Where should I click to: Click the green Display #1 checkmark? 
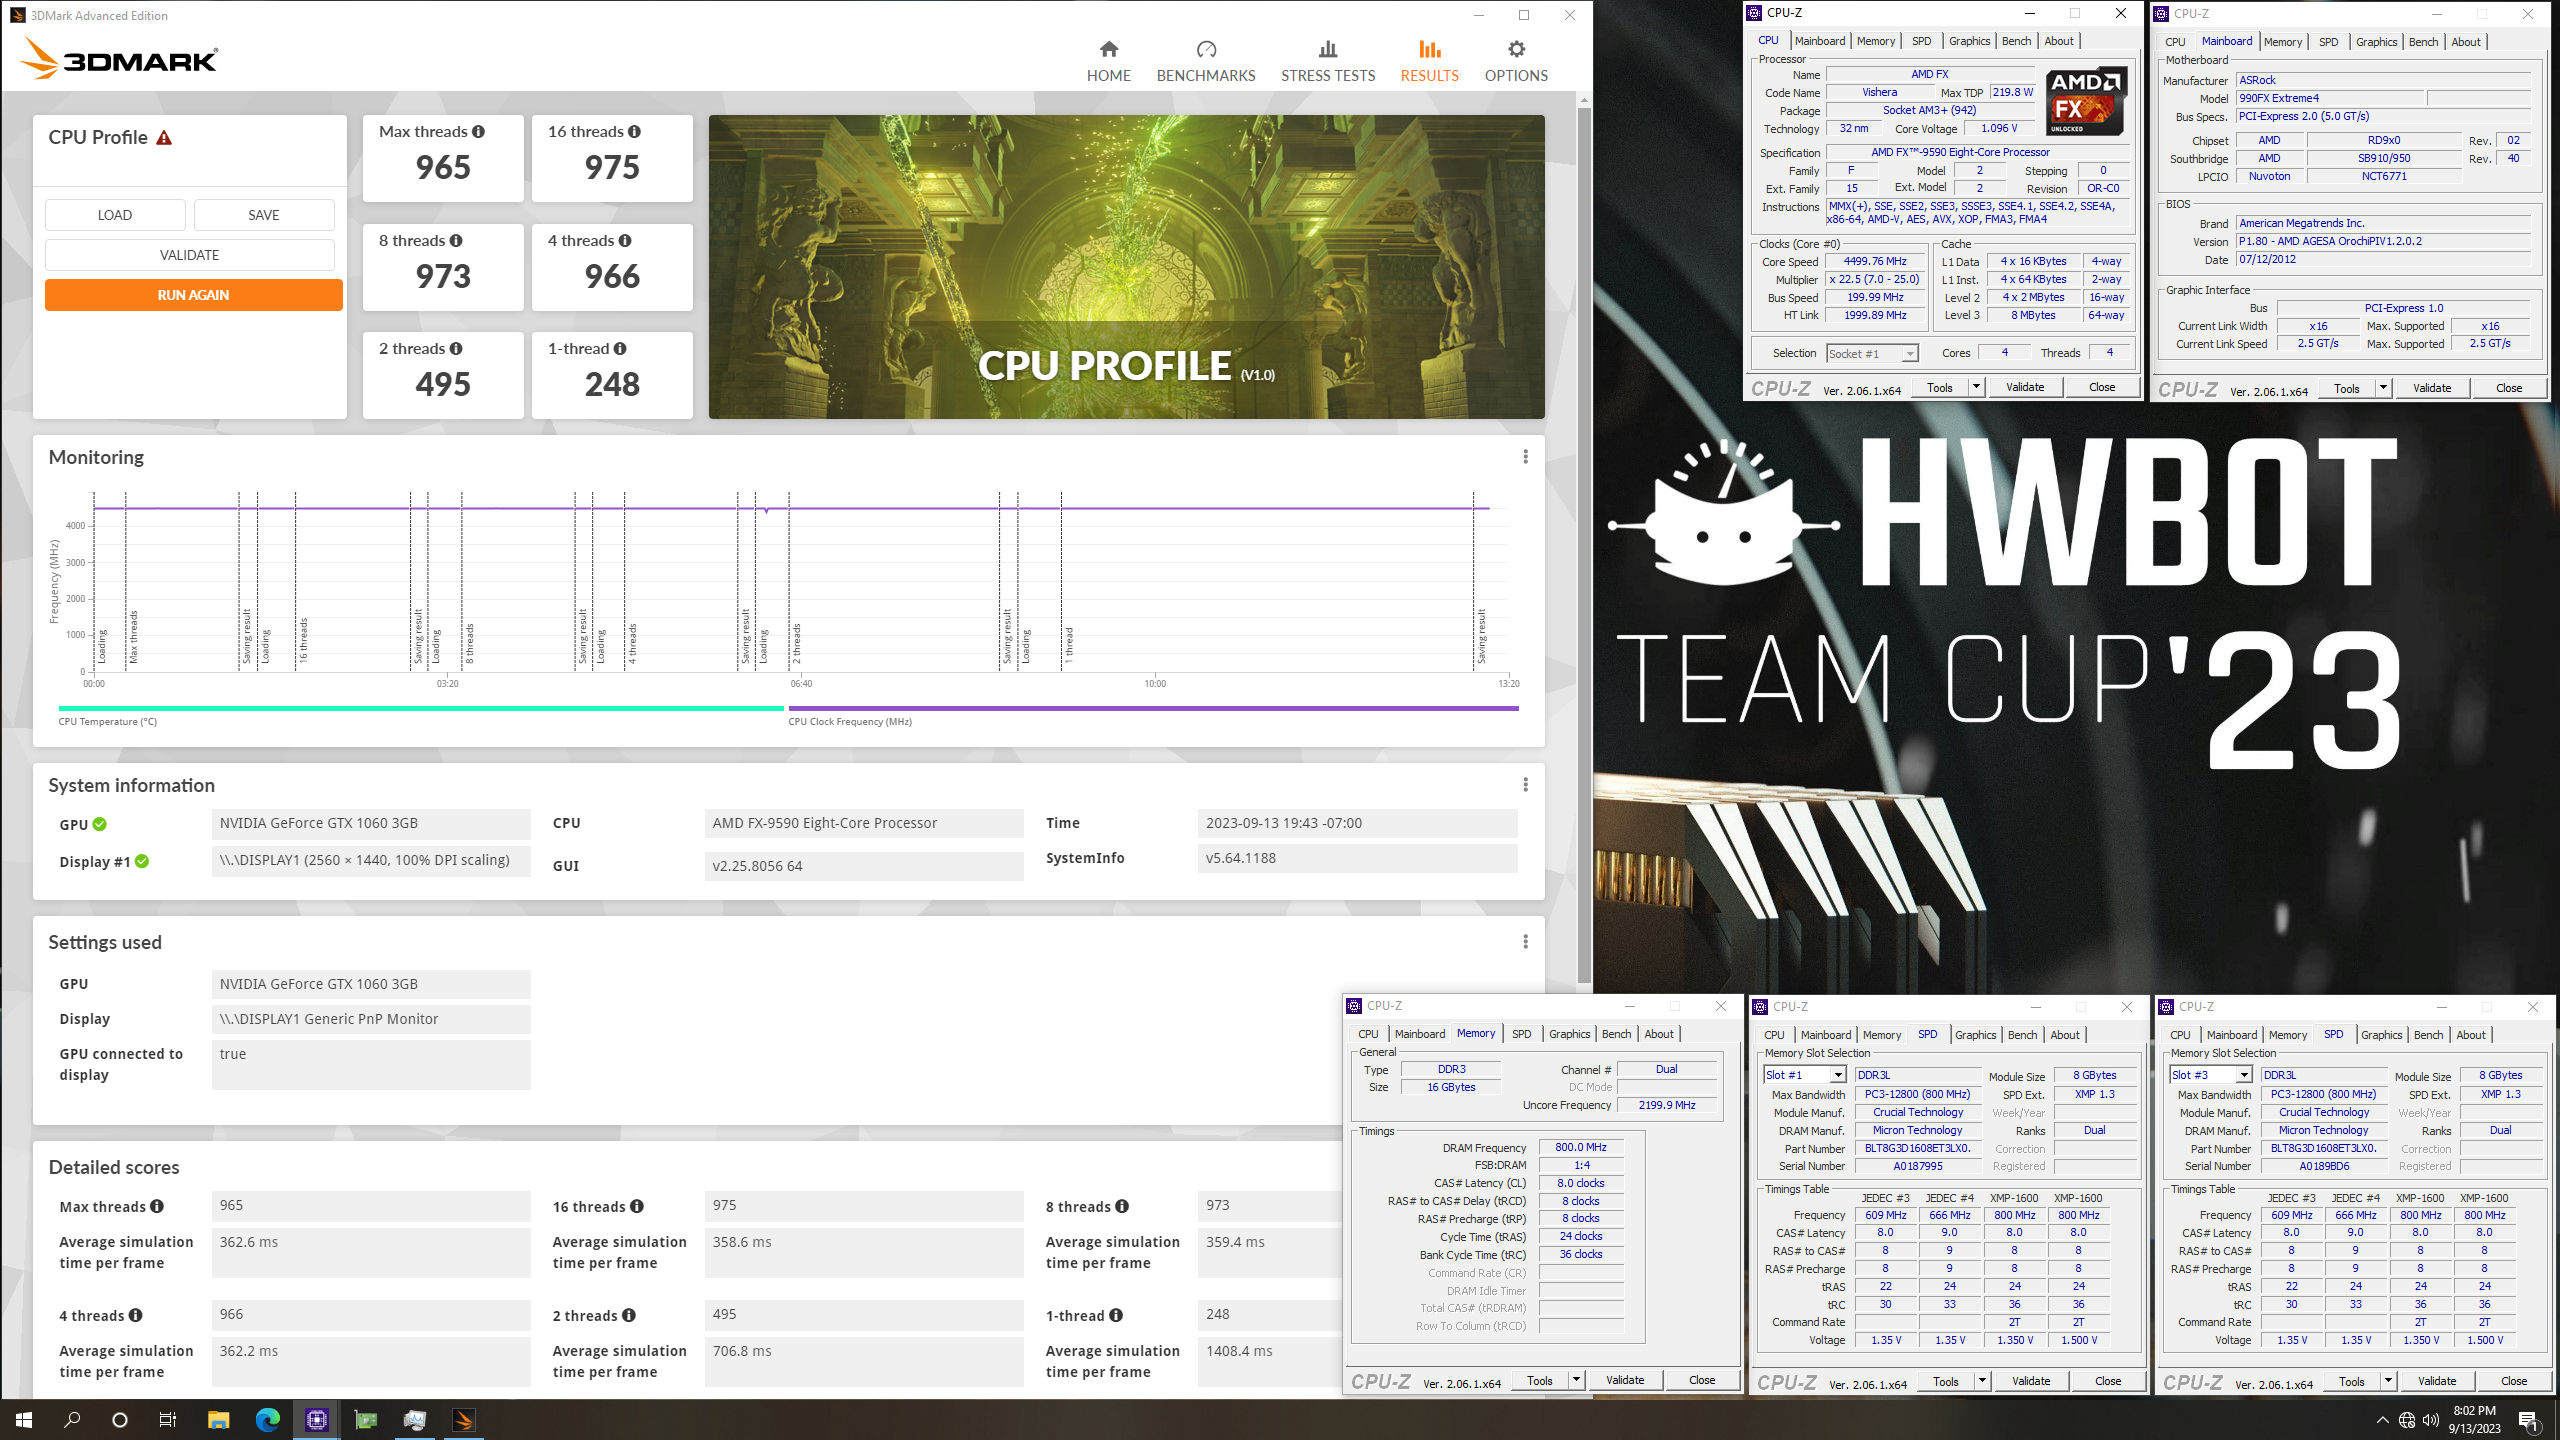142,862
